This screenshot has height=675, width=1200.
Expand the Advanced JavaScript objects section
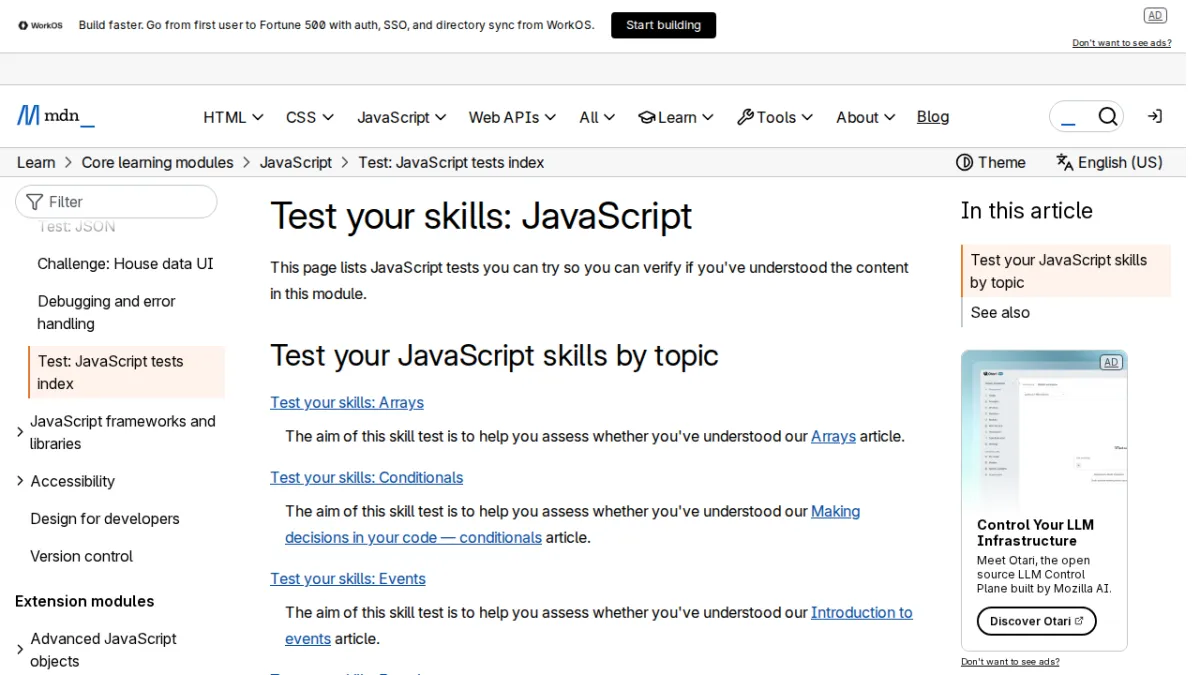point(20,650)
